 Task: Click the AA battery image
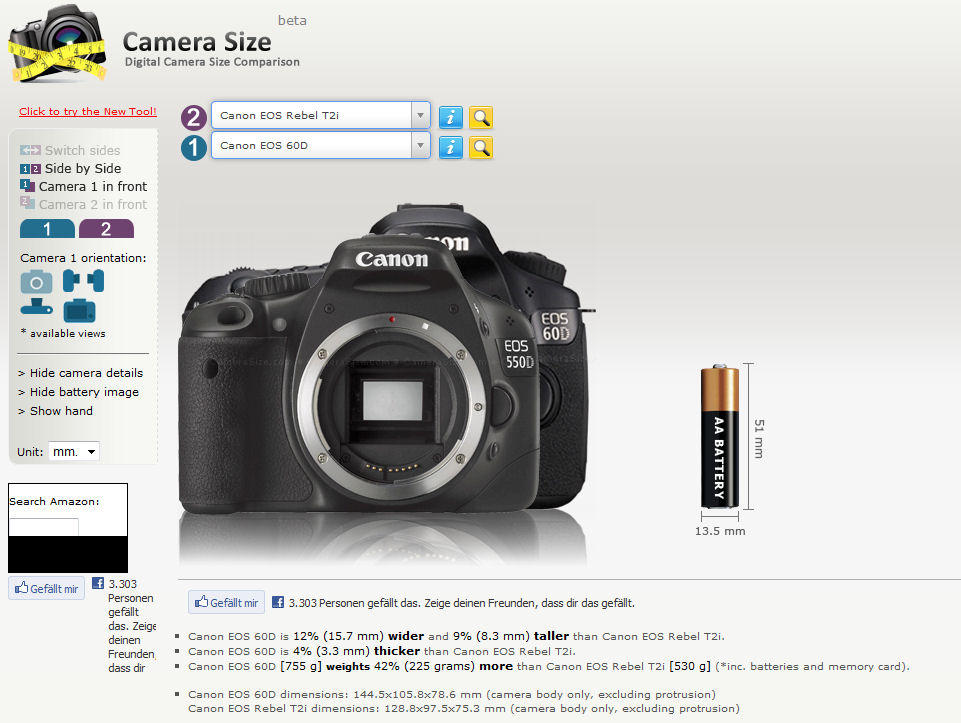(x=720, y=436)
